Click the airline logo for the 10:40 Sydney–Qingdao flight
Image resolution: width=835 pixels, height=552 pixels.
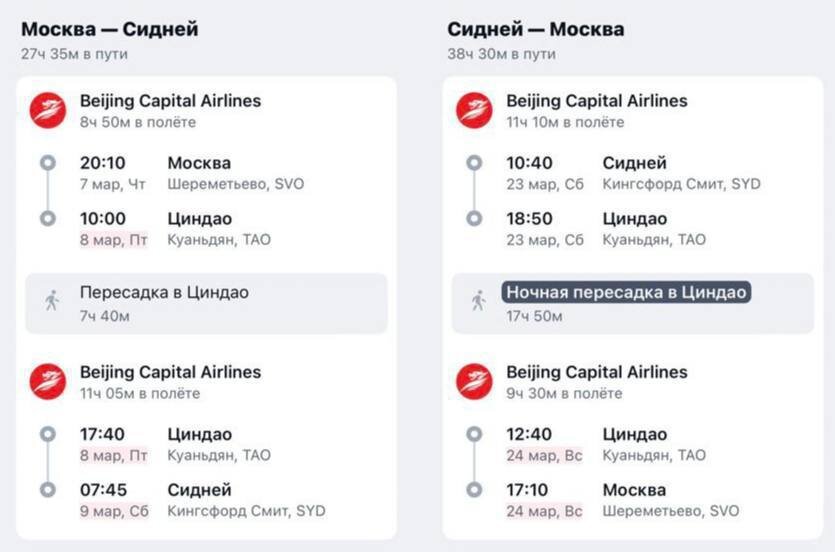[x=474, y=110]
